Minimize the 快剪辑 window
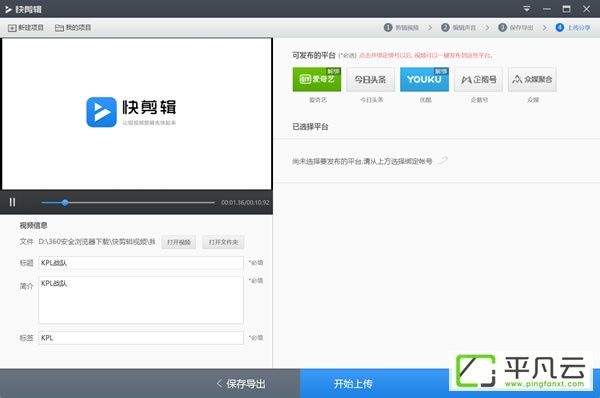The width and height of the screenshot is (600, 398). (547, 9)
